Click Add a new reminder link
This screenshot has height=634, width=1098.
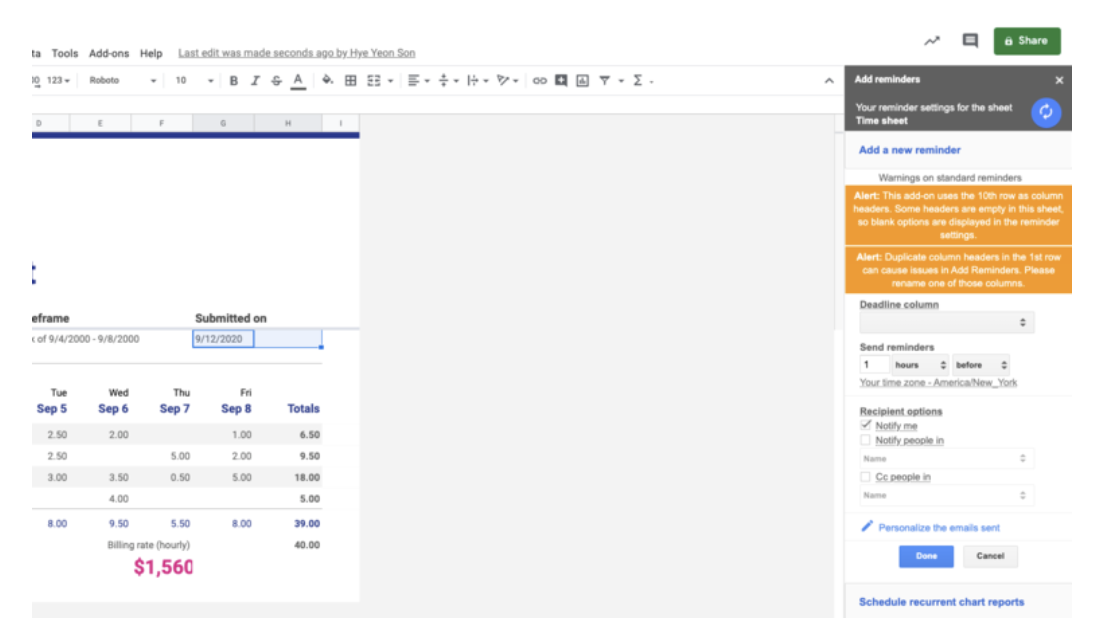[910, 150]
